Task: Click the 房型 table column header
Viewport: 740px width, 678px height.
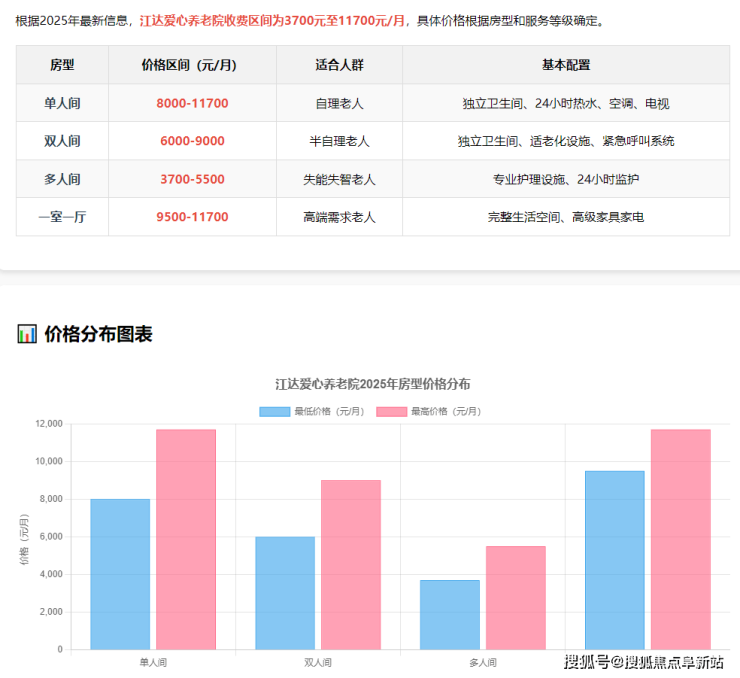Action: tap(62, 65)
